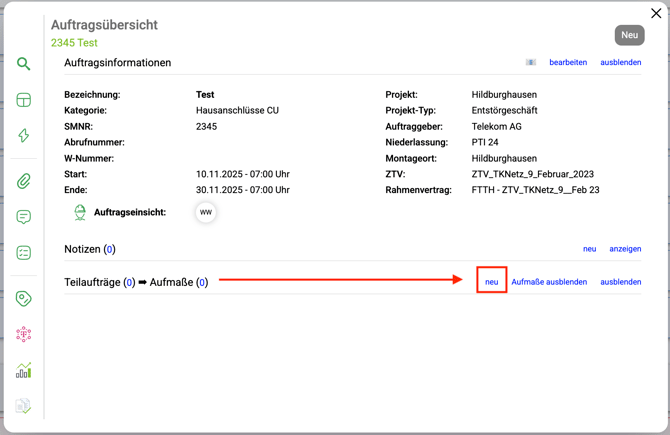
Task: Create new Teilauftrag with highlighted neu link
Action: tap(491, 282)
